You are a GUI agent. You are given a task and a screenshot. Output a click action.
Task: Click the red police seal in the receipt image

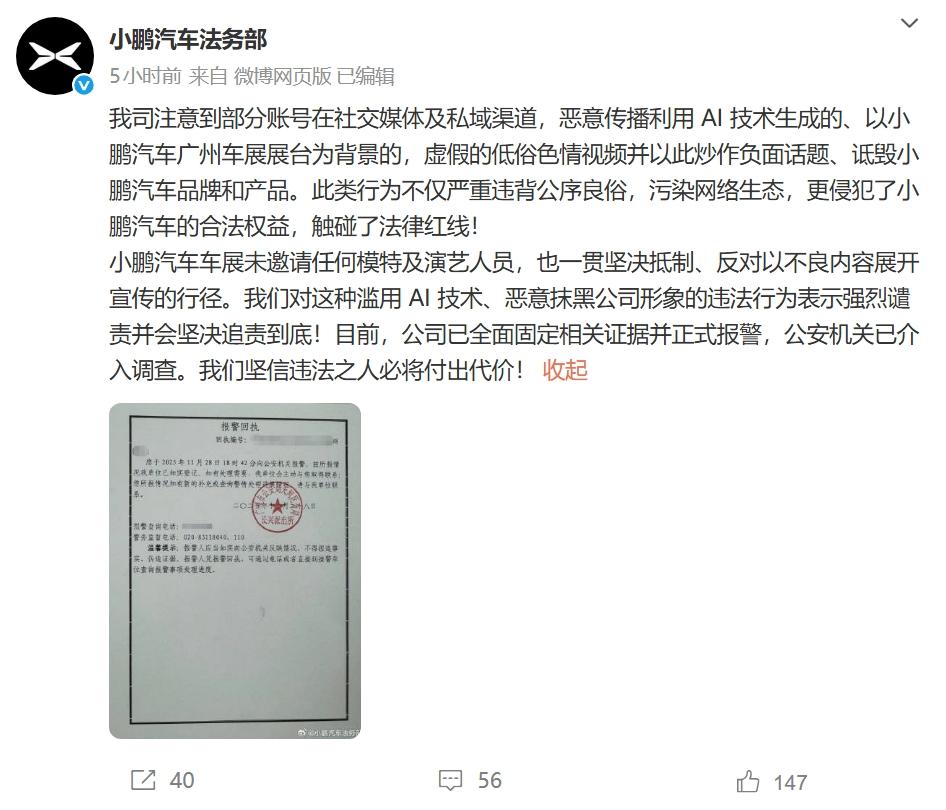(x=277, y=508)
